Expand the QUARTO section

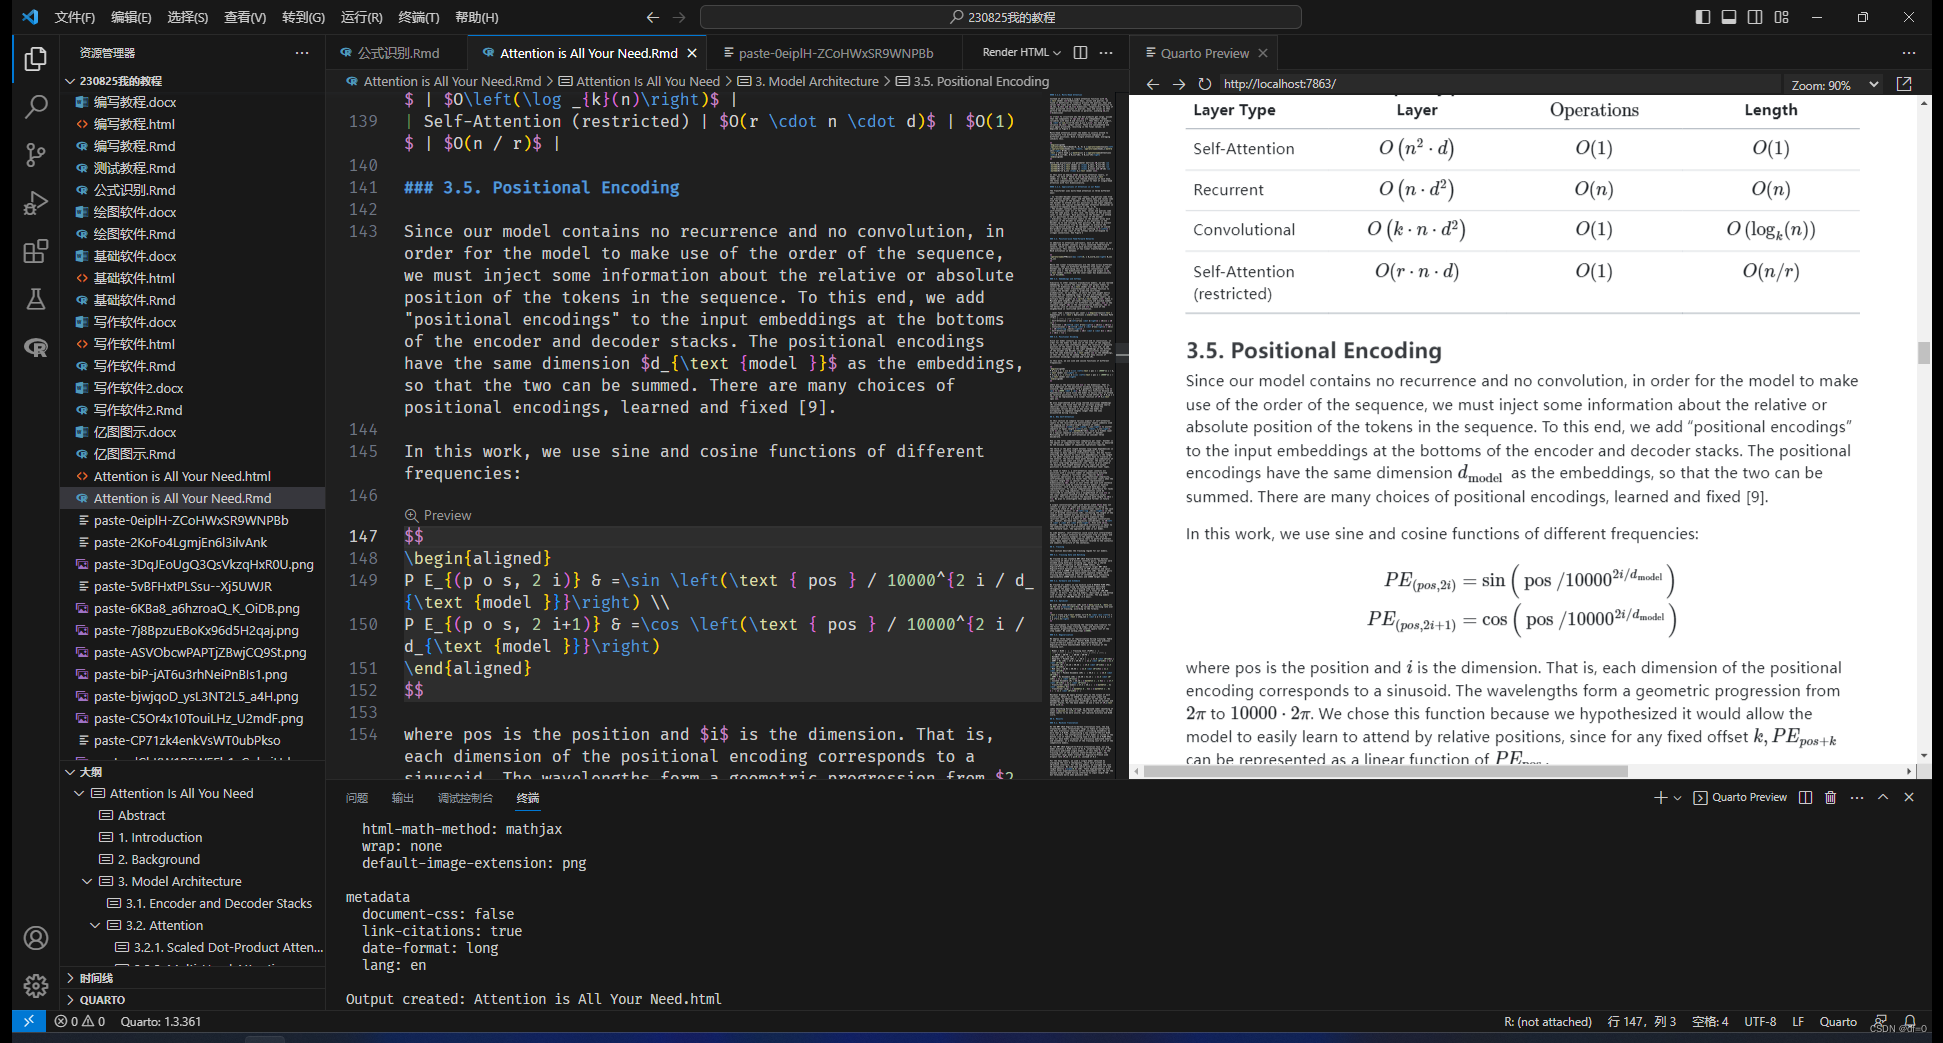(70, 999)
